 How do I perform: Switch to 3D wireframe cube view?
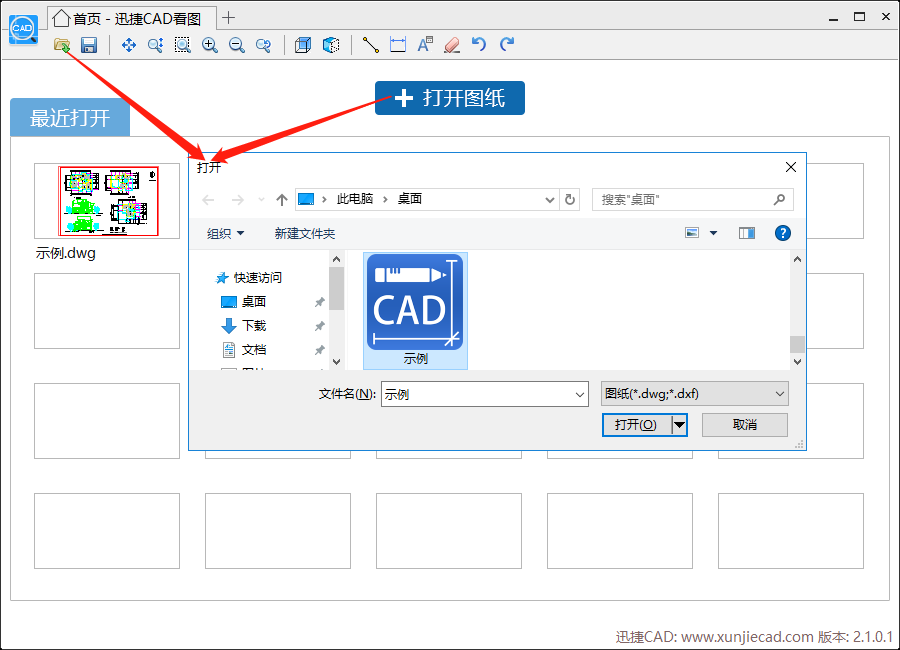click(x=303, y=45)
